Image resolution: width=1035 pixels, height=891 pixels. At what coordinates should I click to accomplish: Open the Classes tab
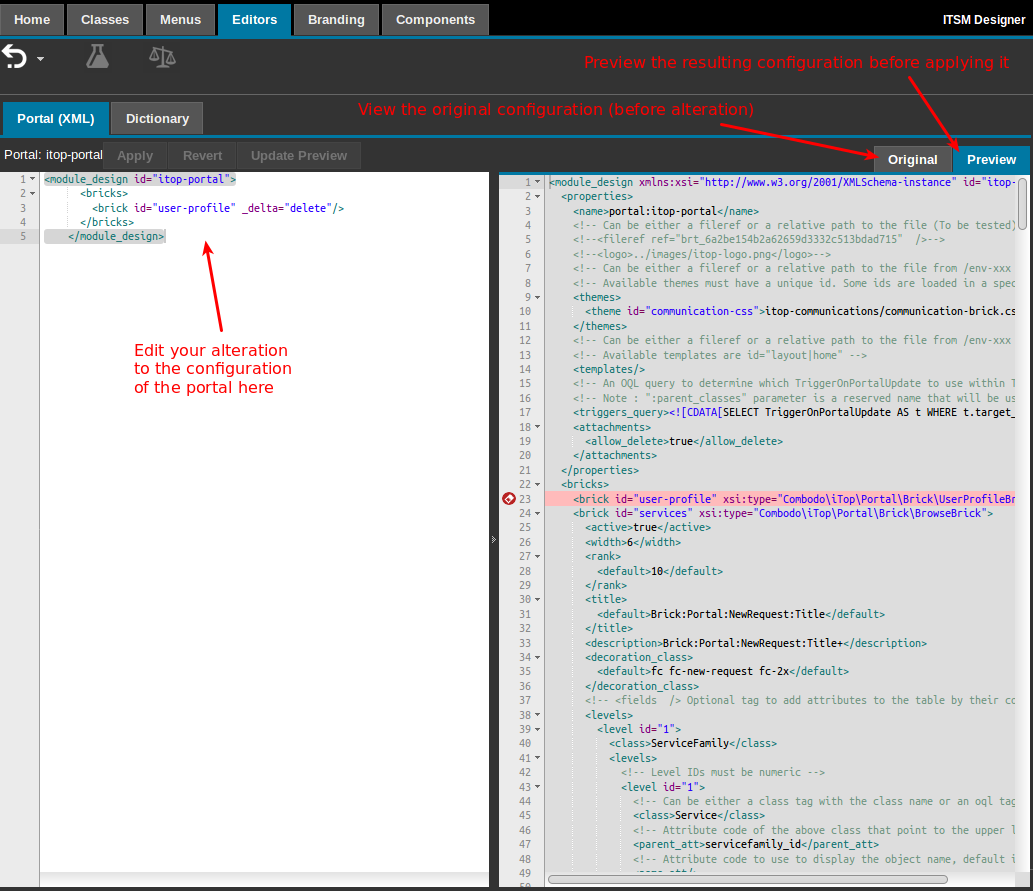(x=105, y=19)
